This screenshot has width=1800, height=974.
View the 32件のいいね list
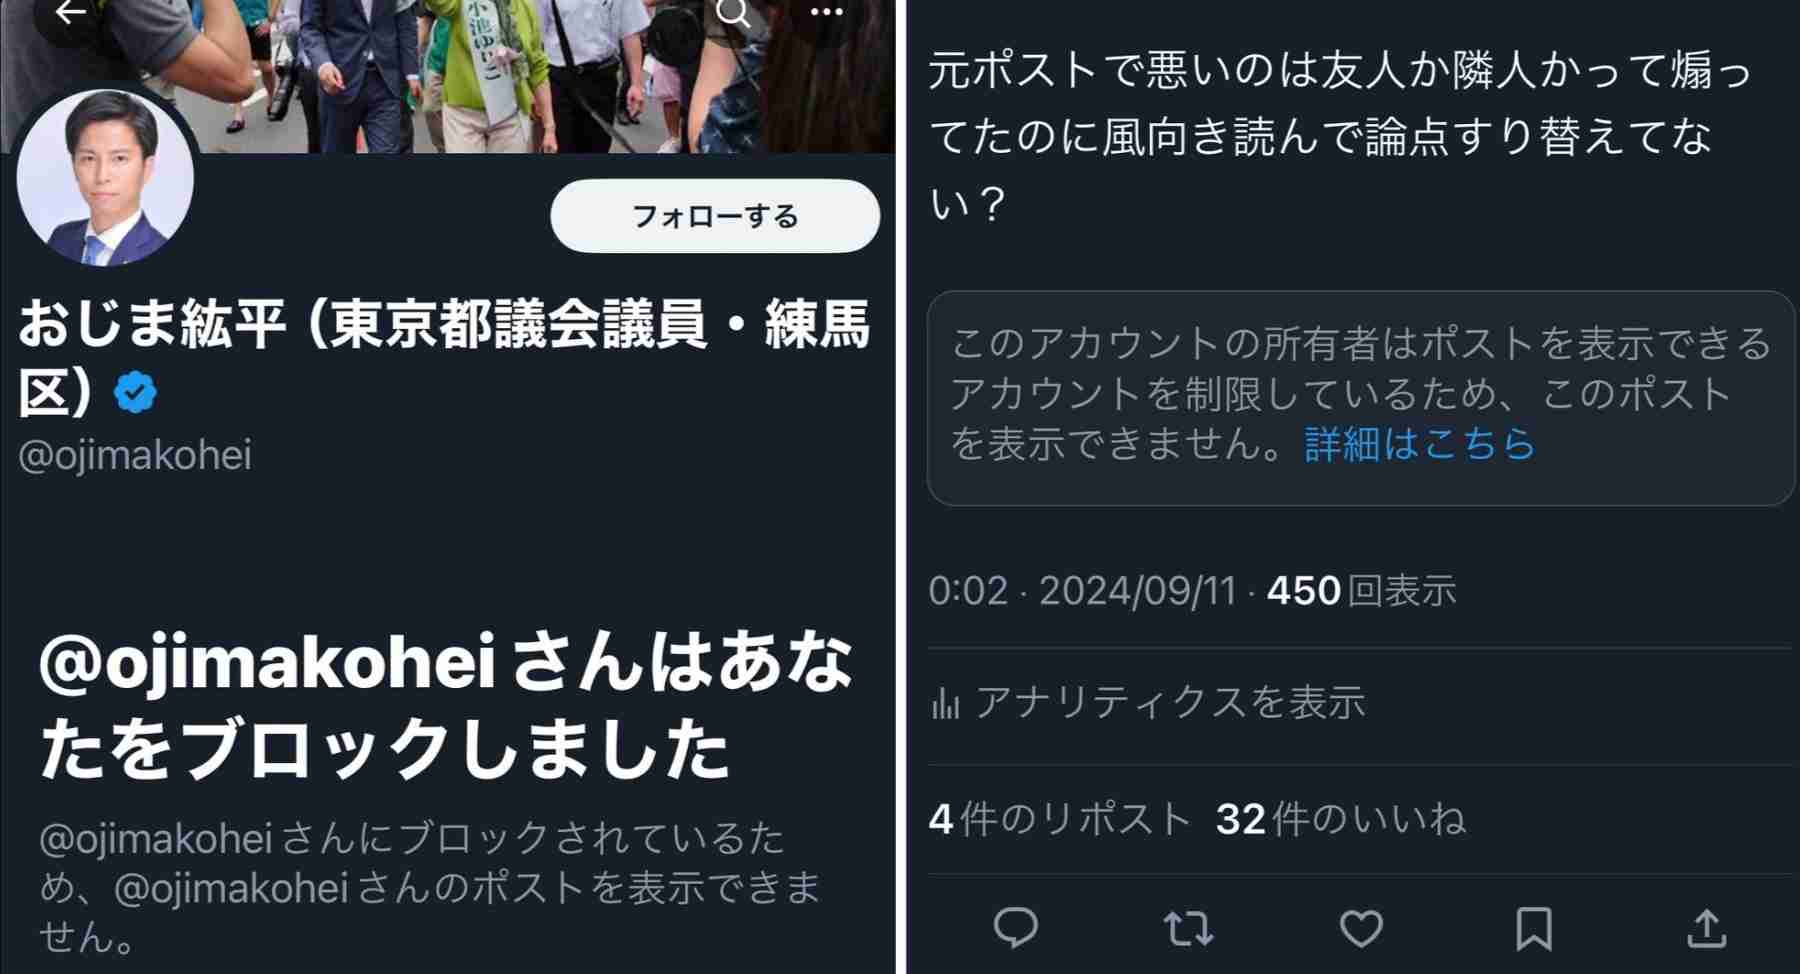(x=1341, y=819)
